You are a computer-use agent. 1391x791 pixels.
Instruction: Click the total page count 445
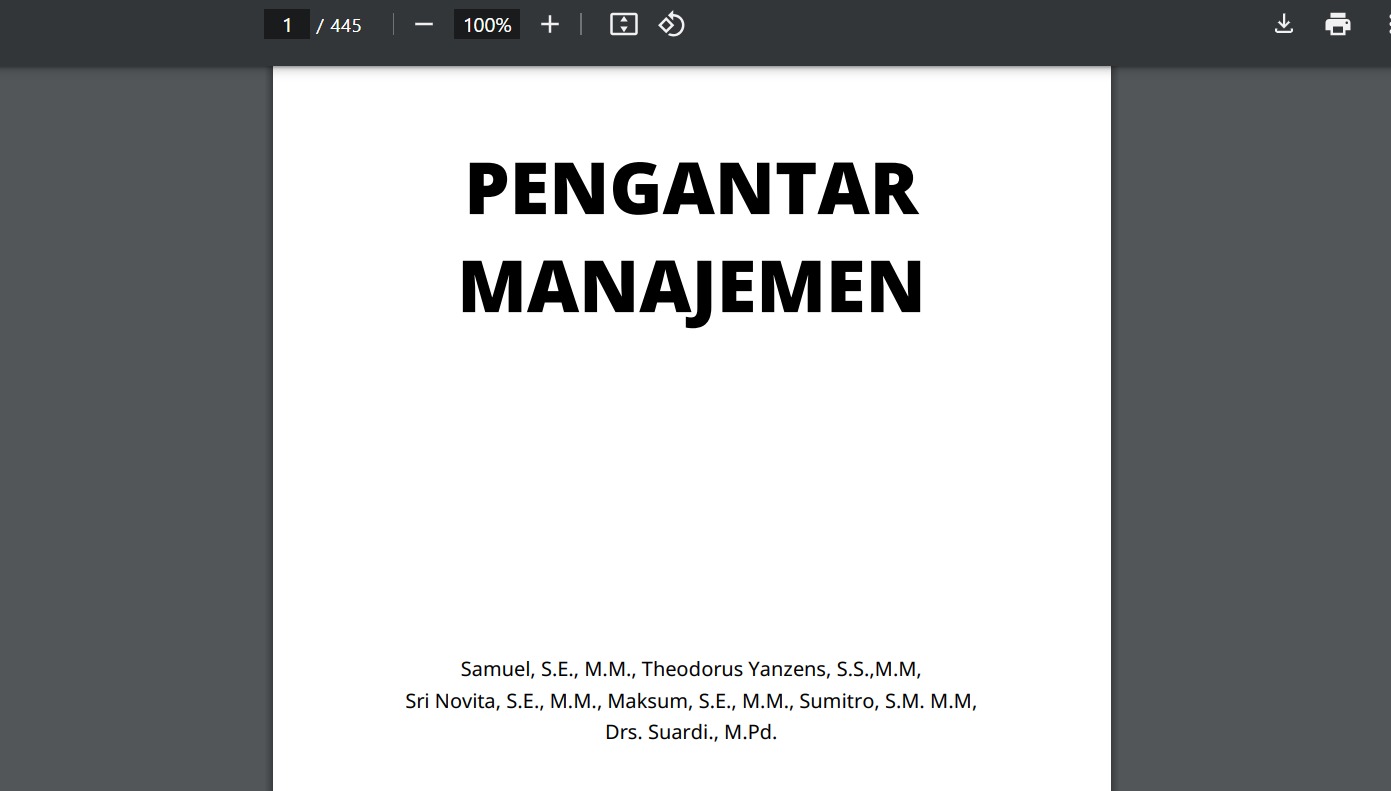(345, 25)
